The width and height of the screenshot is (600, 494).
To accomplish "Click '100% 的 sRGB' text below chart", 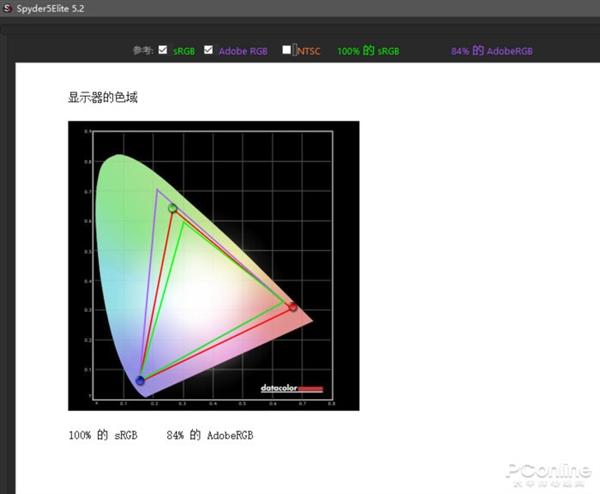I will coord(103,435).
